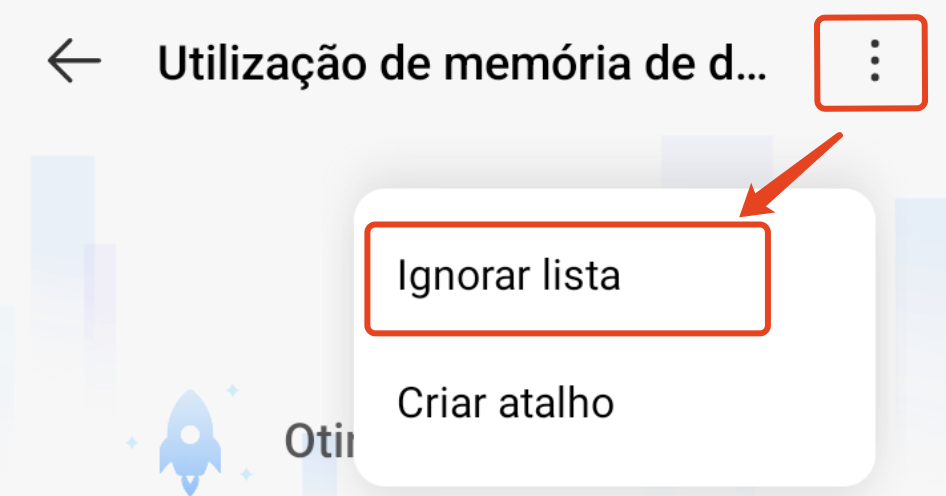Click the sparkle beside the rocket
The height and width of the screenshot is (496, 946).
pos(233,388)
